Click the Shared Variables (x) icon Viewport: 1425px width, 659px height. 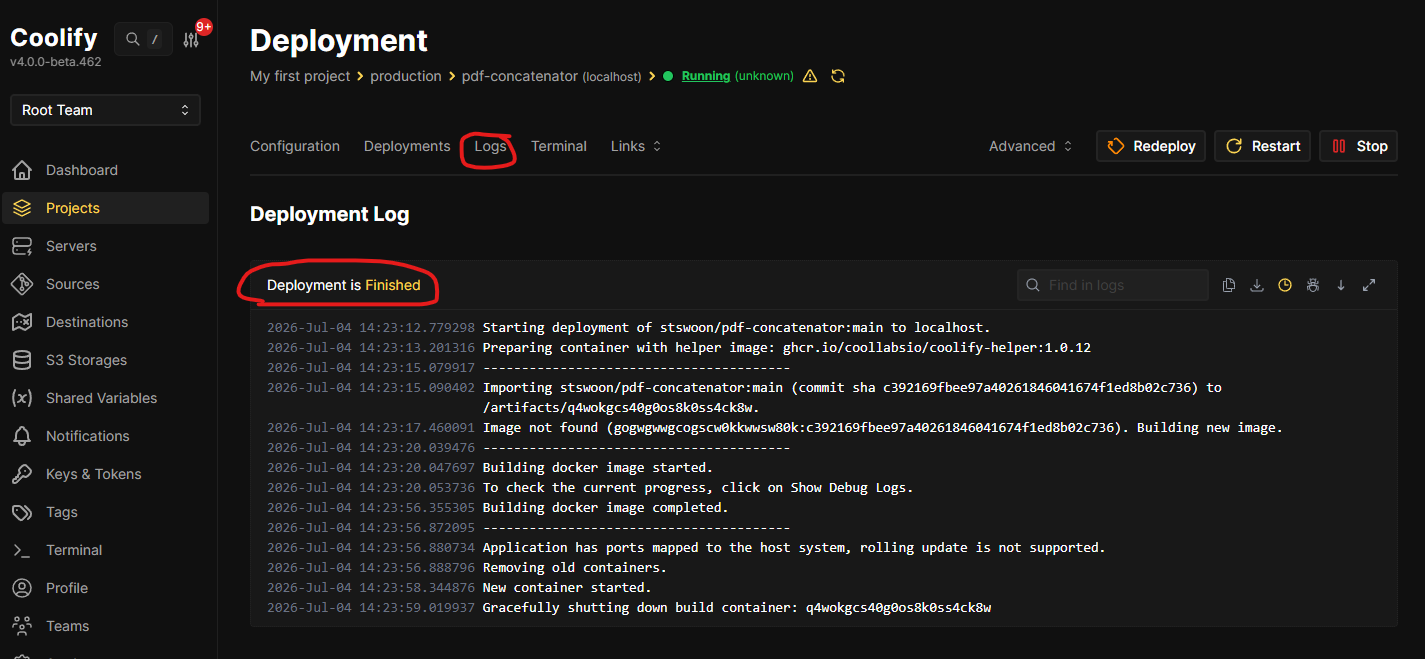click(x=22, y=398)
